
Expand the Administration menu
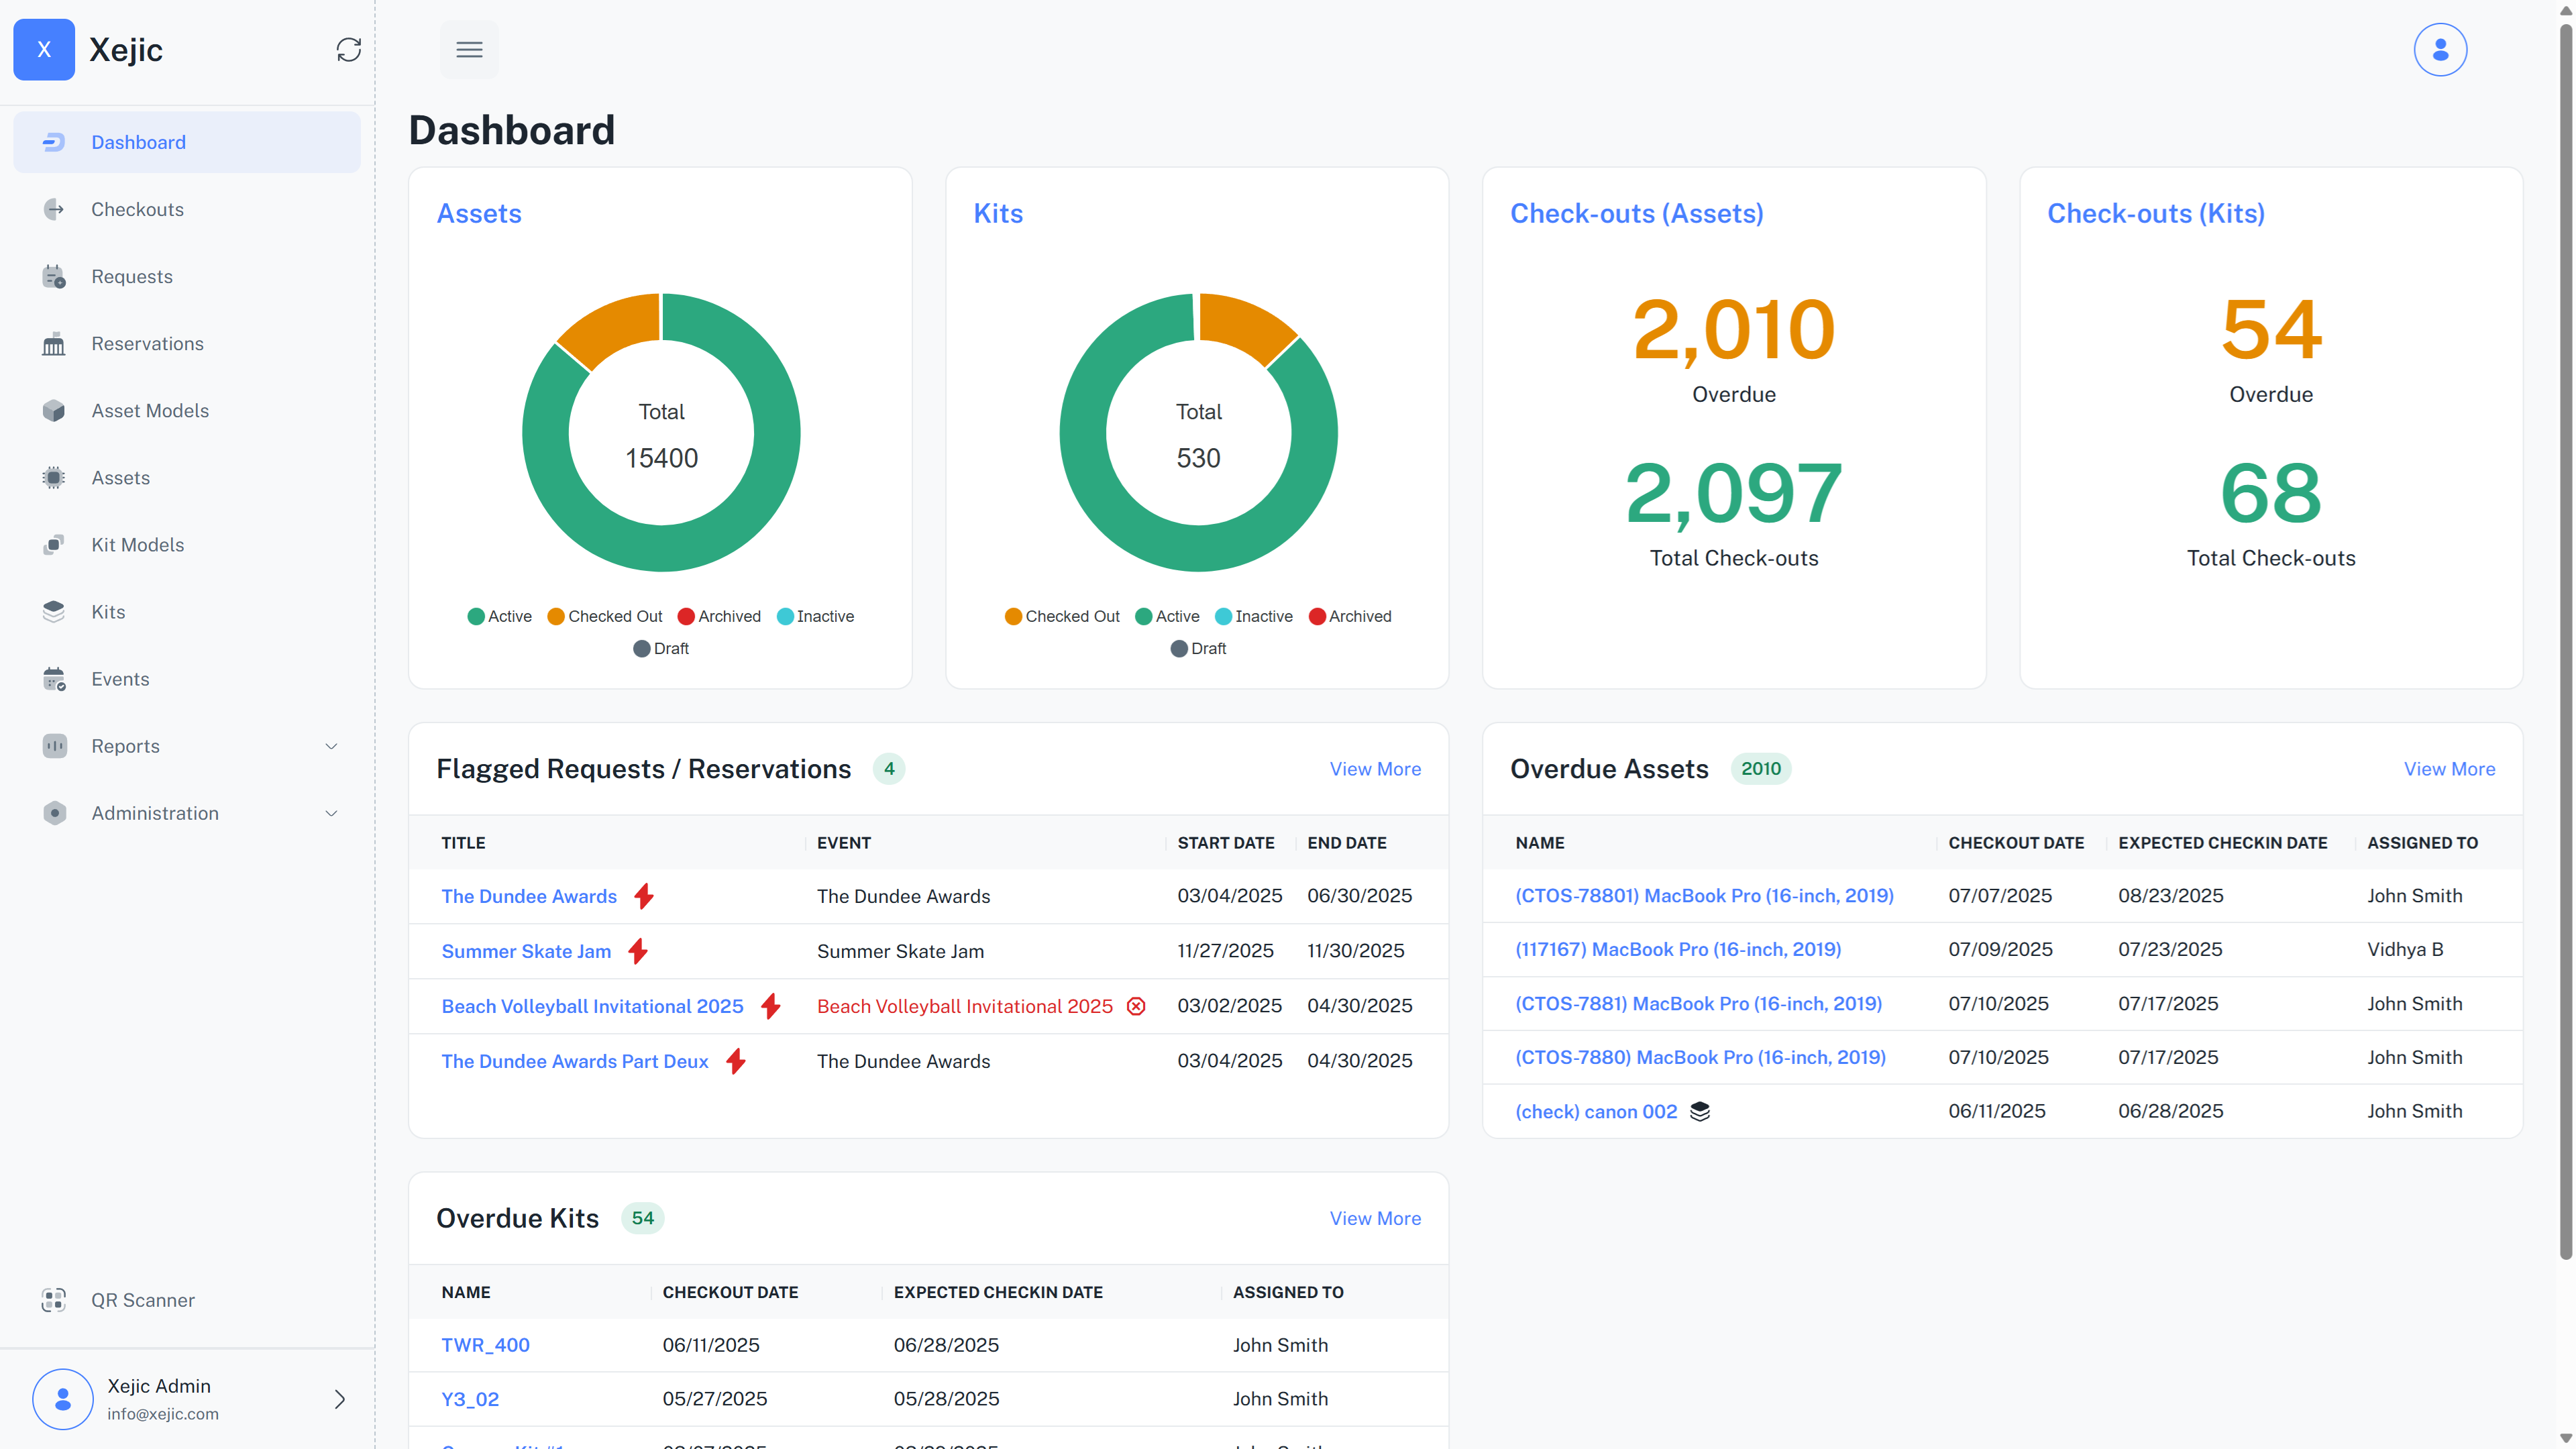154,813
